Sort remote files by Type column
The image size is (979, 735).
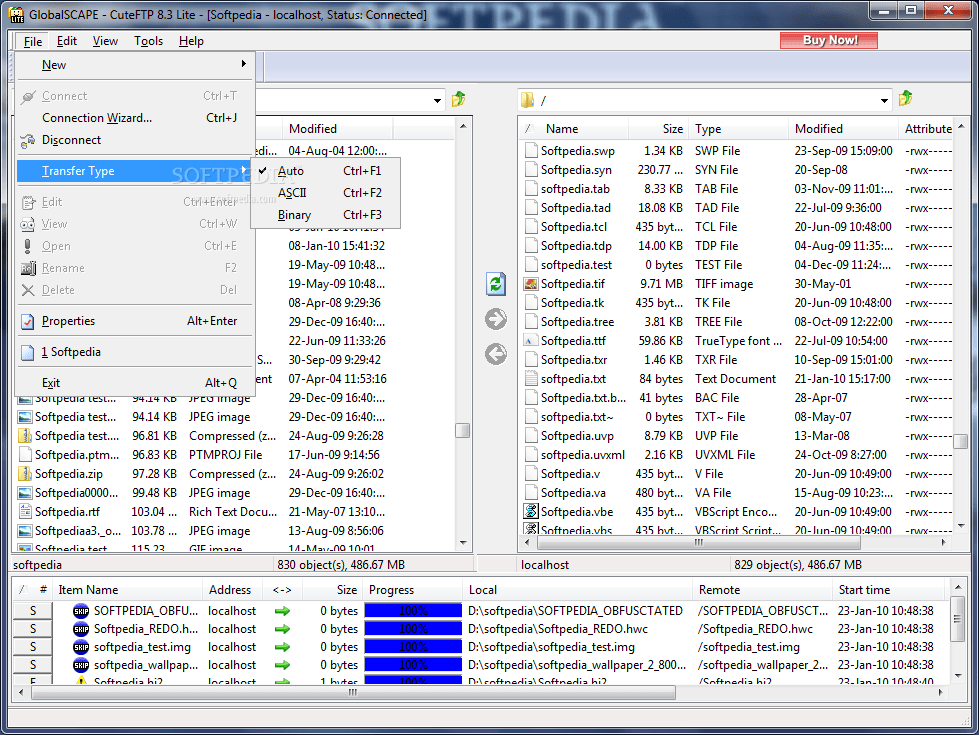tap(738, 129)
